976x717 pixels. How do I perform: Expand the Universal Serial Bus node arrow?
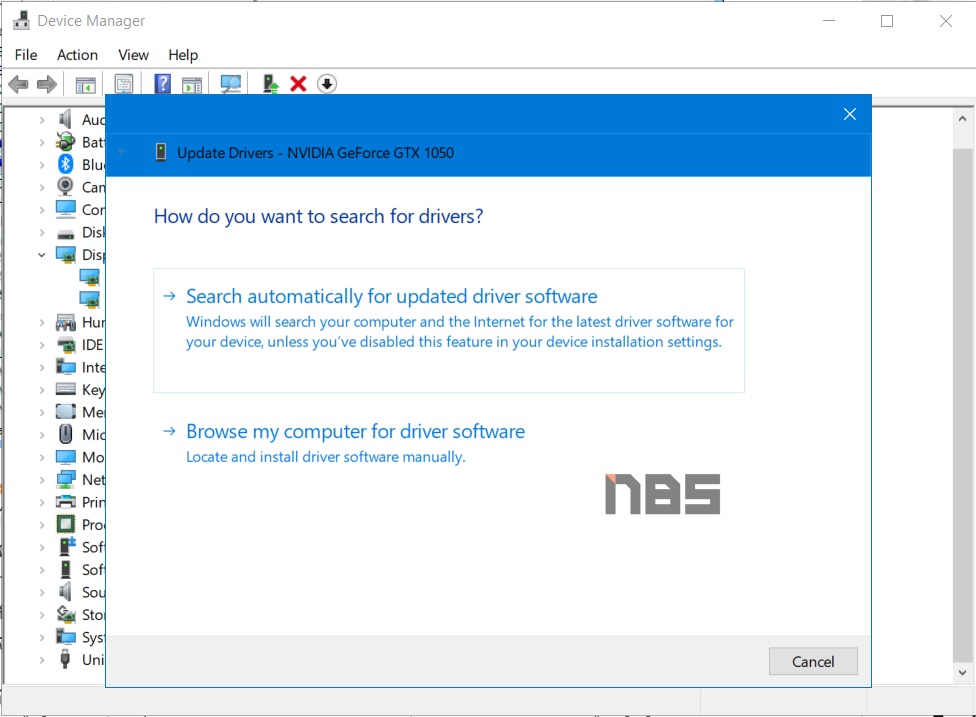tap(42, 660)
